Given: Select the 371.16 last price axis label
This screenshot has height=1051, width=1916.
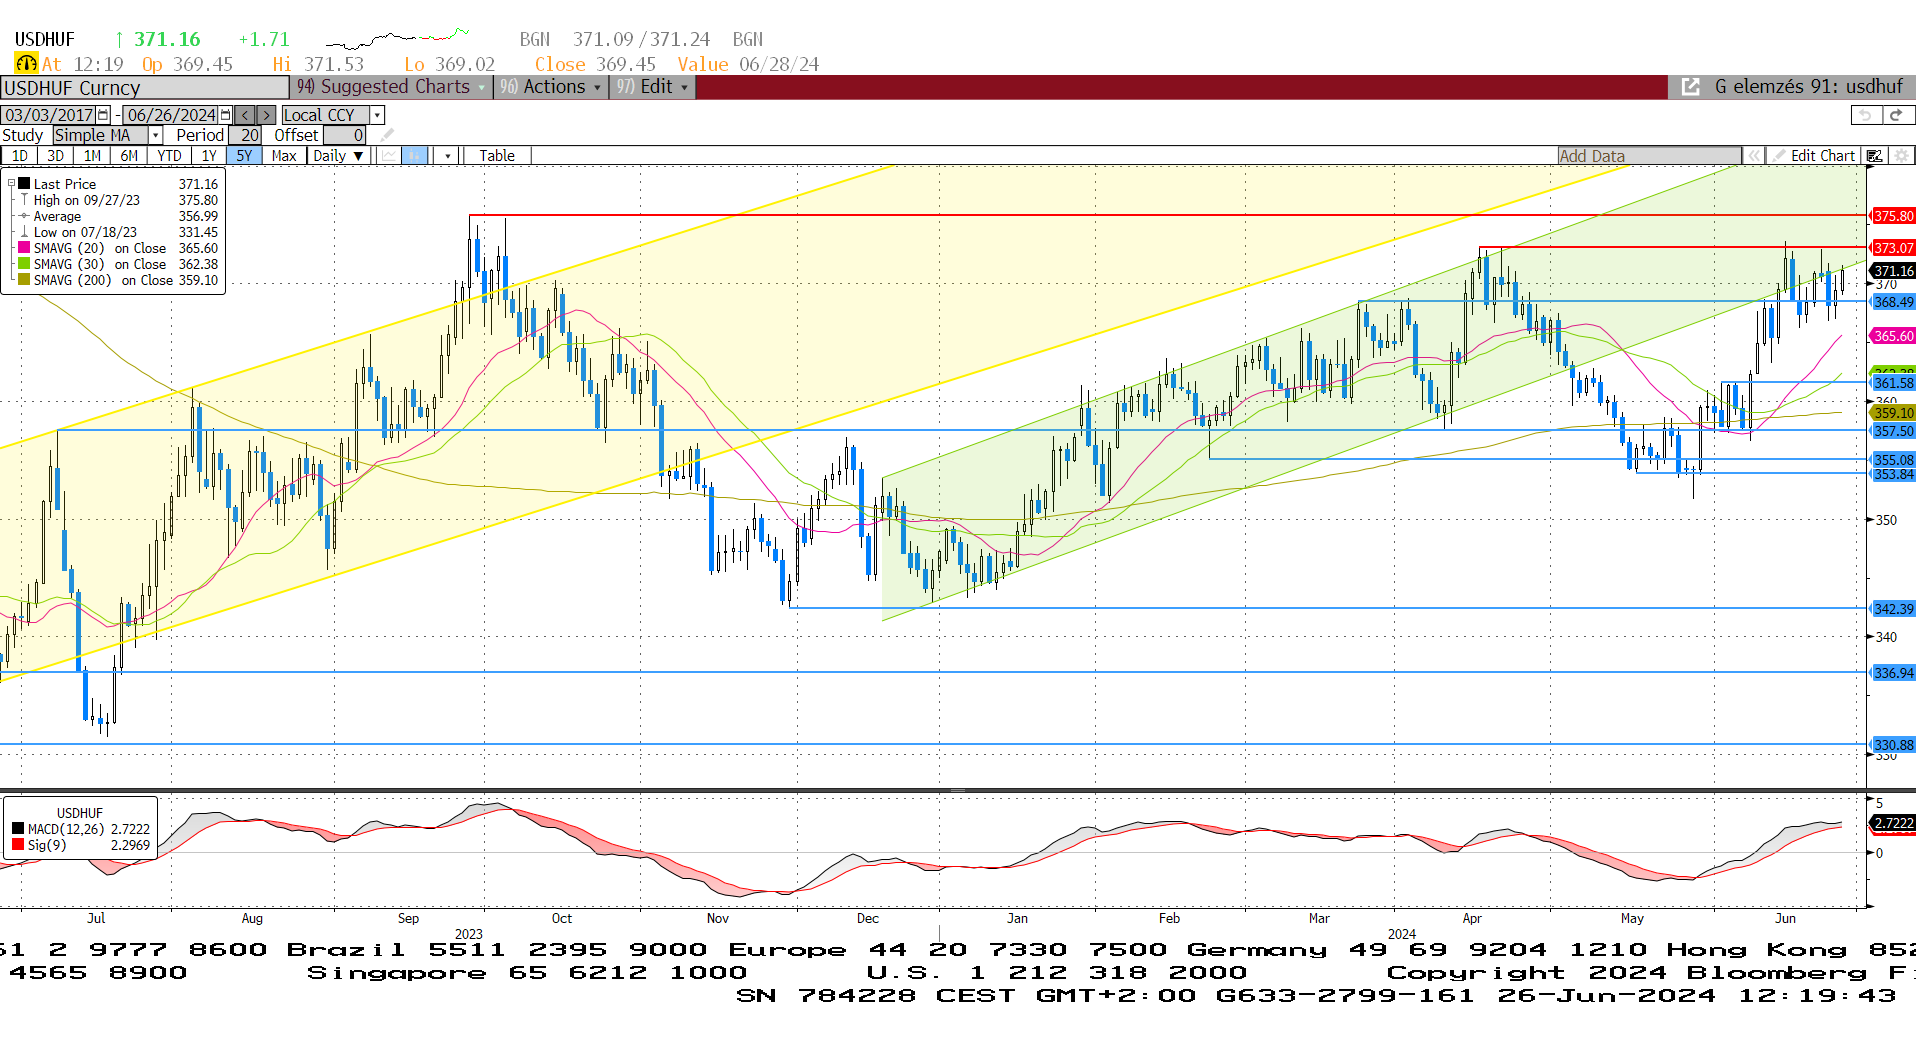Looking at the screenshot, I should coord(1893,271).
